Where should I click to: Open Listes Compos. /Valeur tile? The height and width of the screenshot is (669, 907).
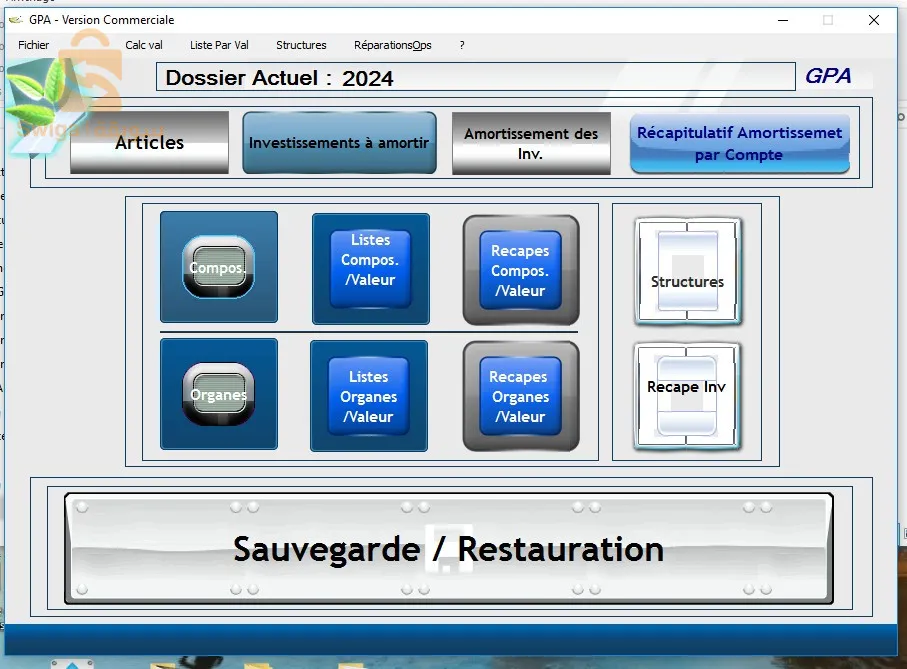click(x=370, y=268)
